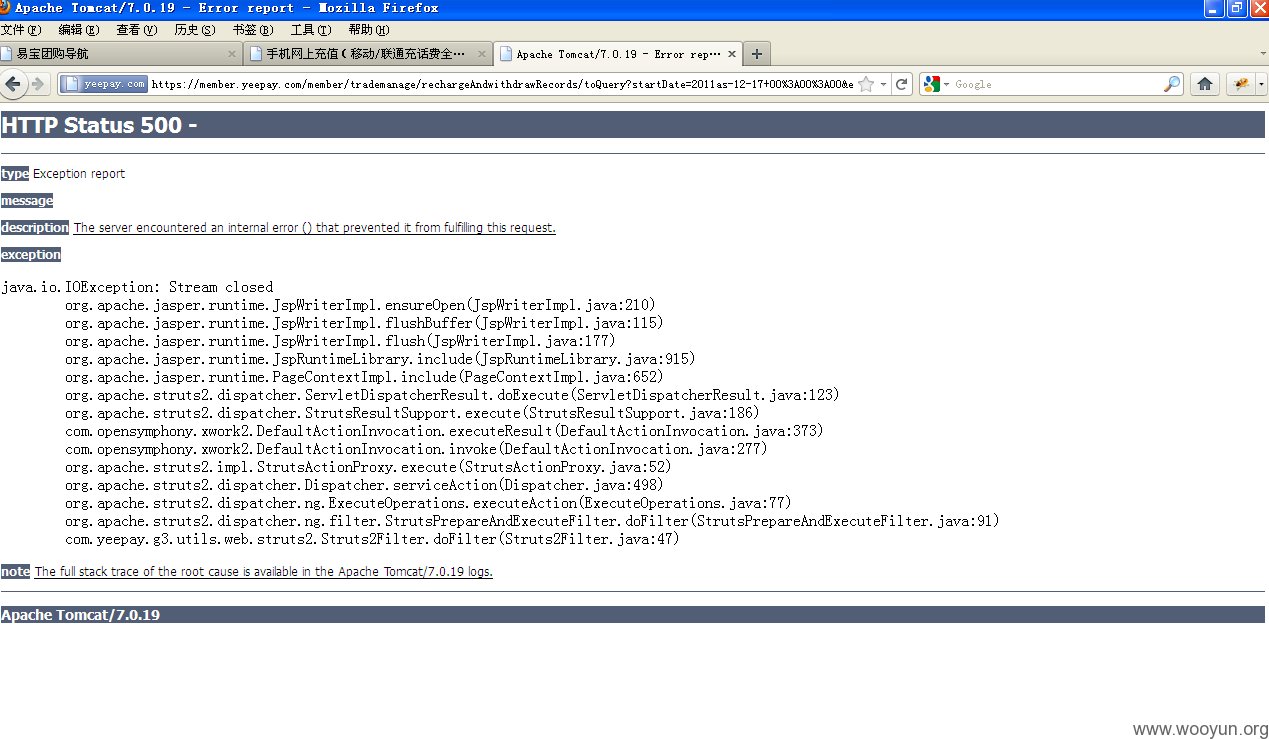Image resolution: width=1269 pixels, height=739 pixels.
Task: Click the Google search box
Action: (1057, 85)
